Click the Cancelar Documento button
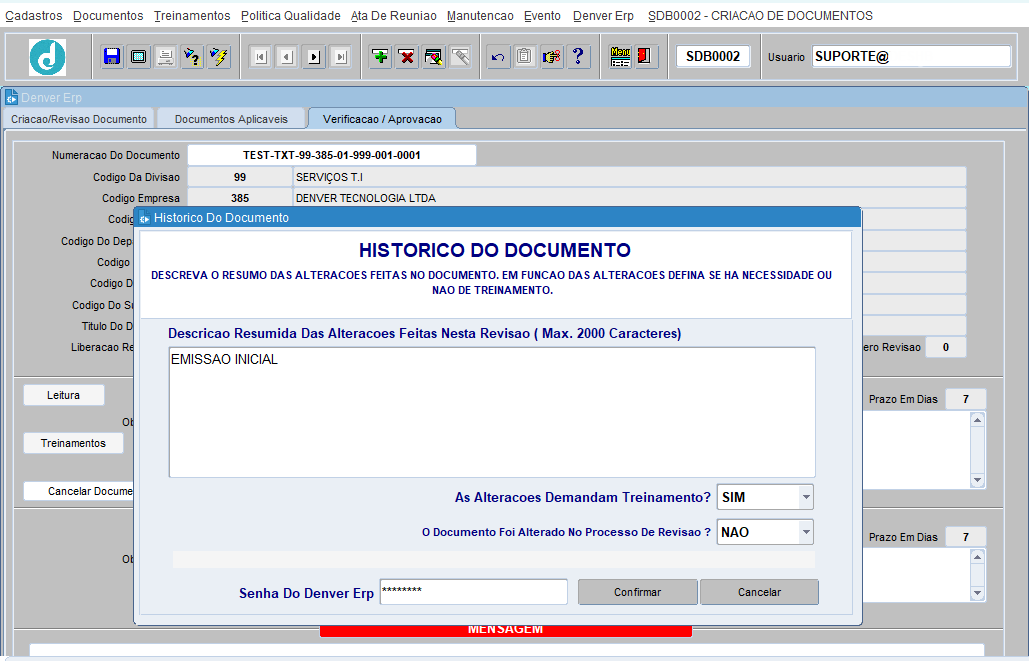 (x=79, y=491)
